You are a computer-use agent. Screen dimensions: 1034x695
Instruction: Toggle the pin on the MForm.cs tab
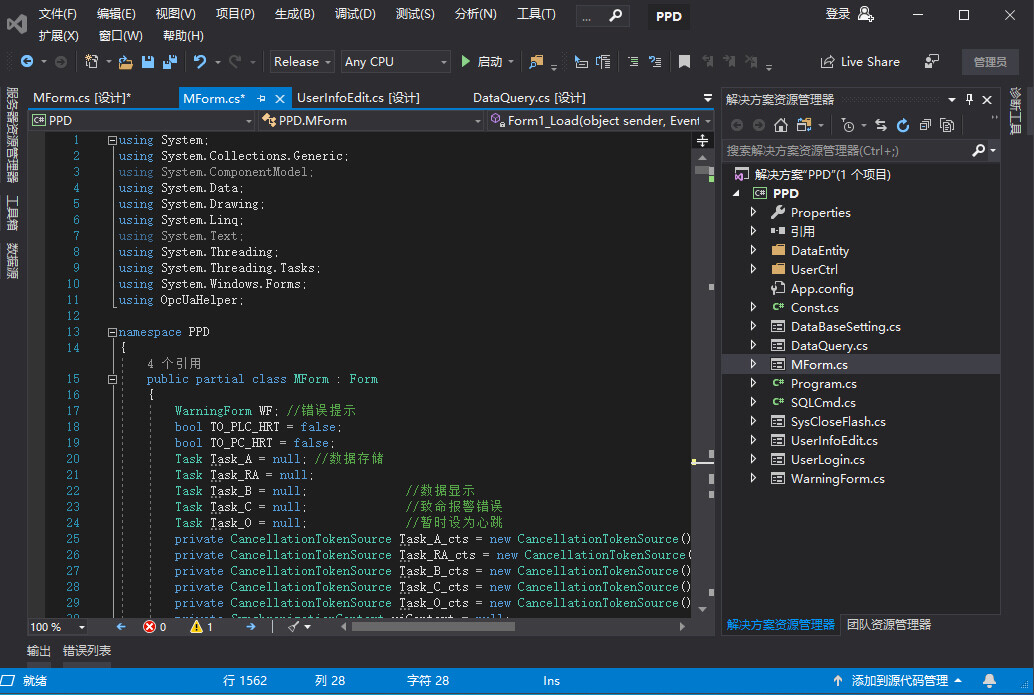tap(261, 98)
